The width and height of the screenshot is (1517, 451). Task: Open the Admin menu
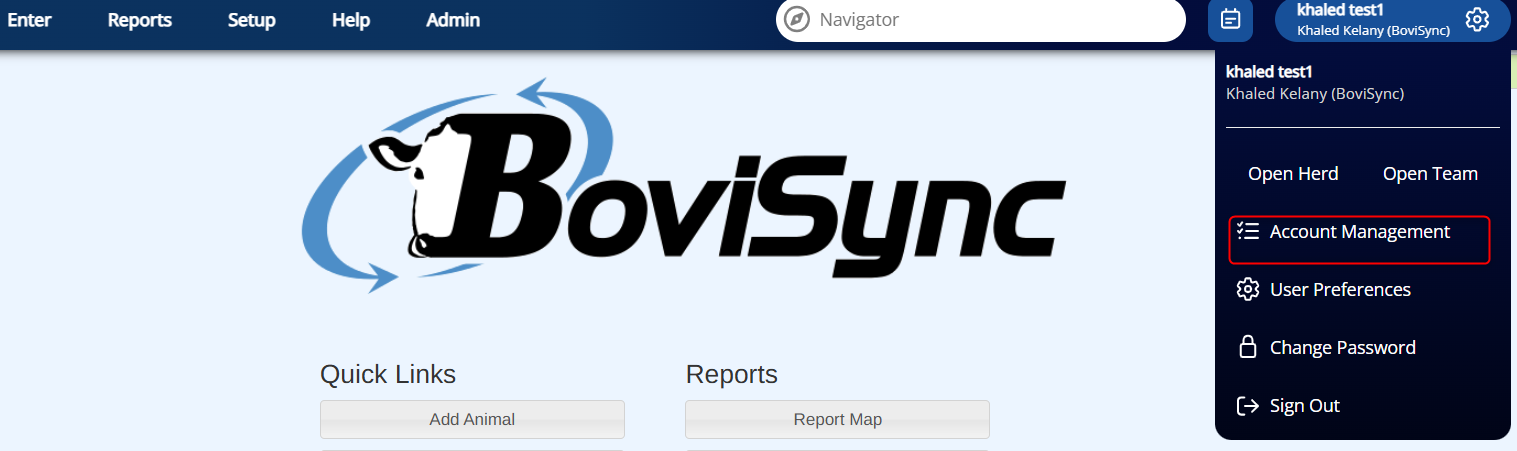(x=453, y=20)
